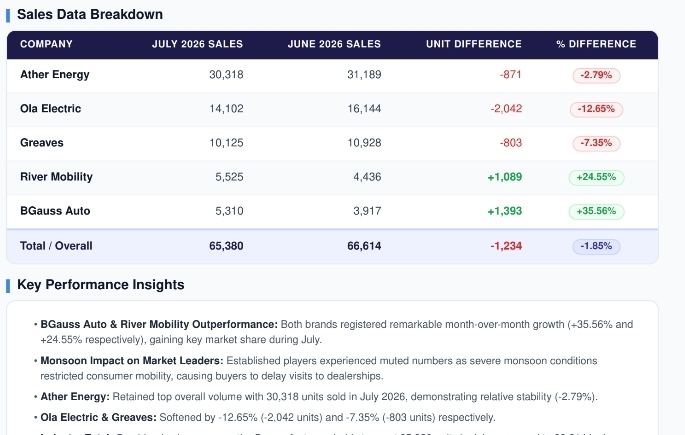This screenshot has height=435, width=685.
Task: Click the -2,042 unit difference cell
Action: tap(506, 109)
